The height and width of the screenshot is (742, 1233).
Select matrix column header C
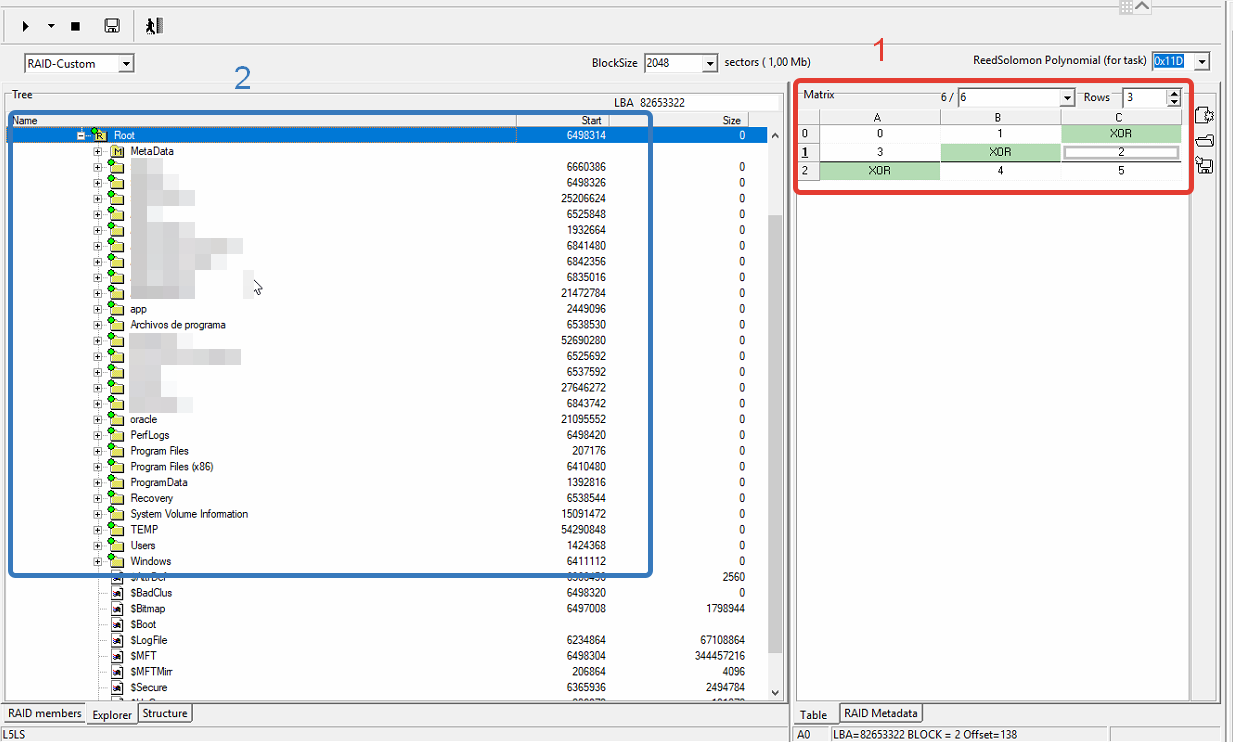coord(1120,117)
